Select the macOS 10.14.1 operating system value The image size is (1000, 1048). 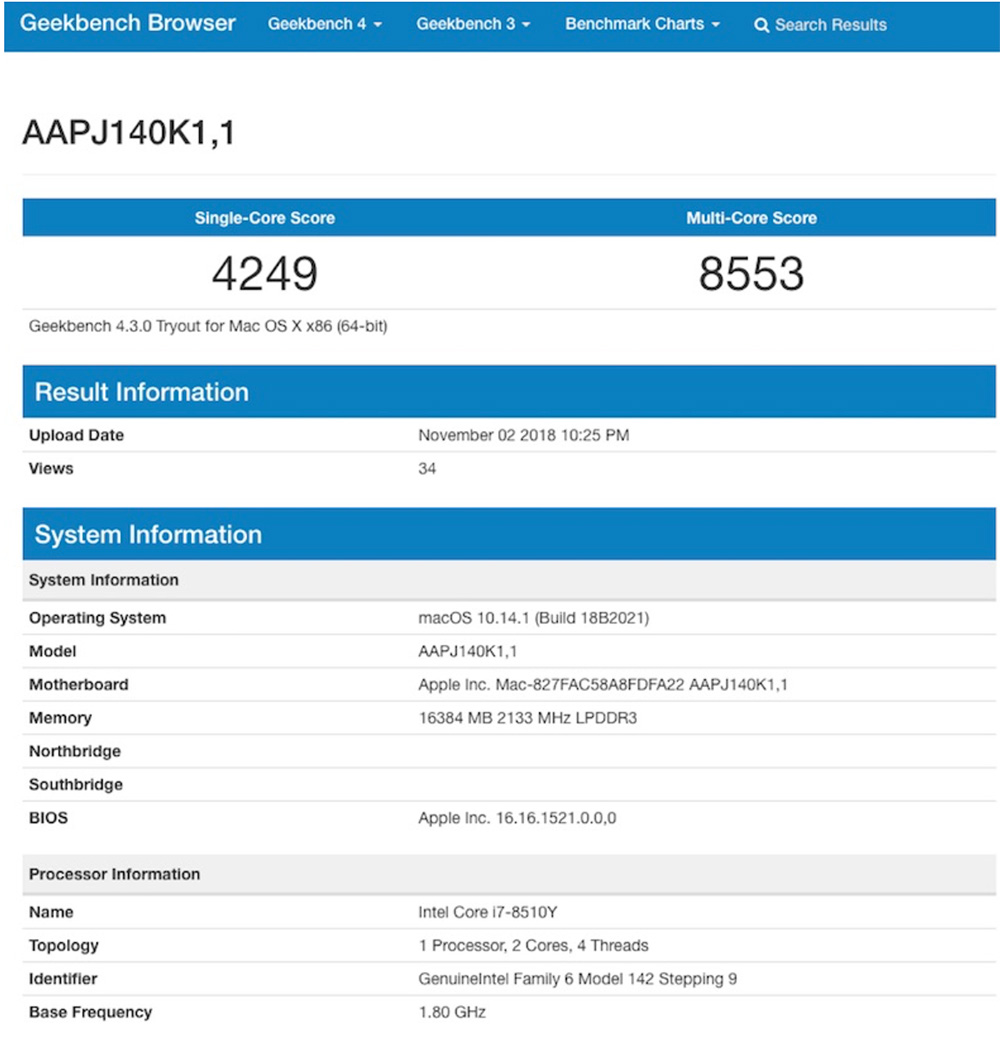coord(533,618)
